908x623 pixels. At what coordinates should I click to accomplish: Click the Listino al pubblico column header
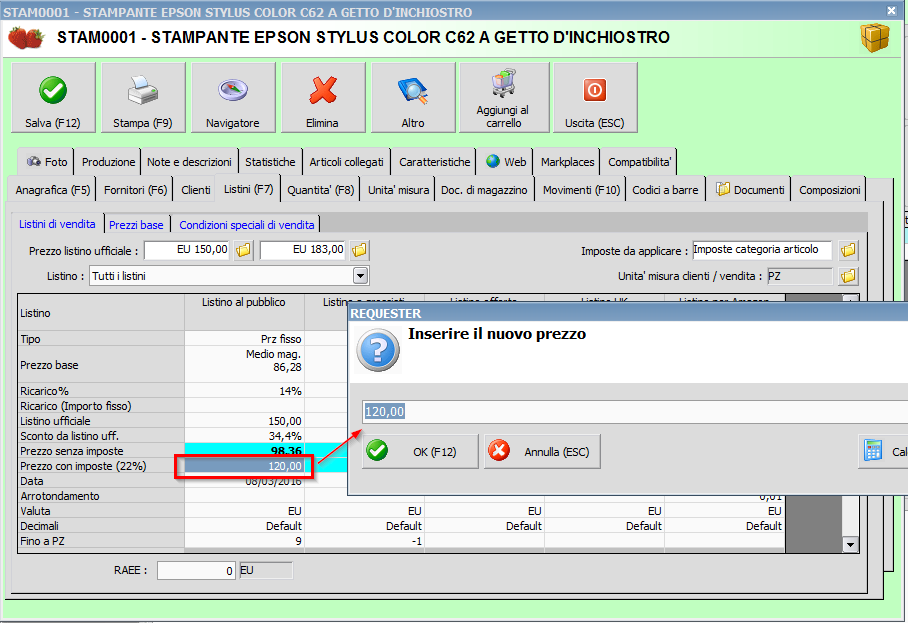[244, 313]
